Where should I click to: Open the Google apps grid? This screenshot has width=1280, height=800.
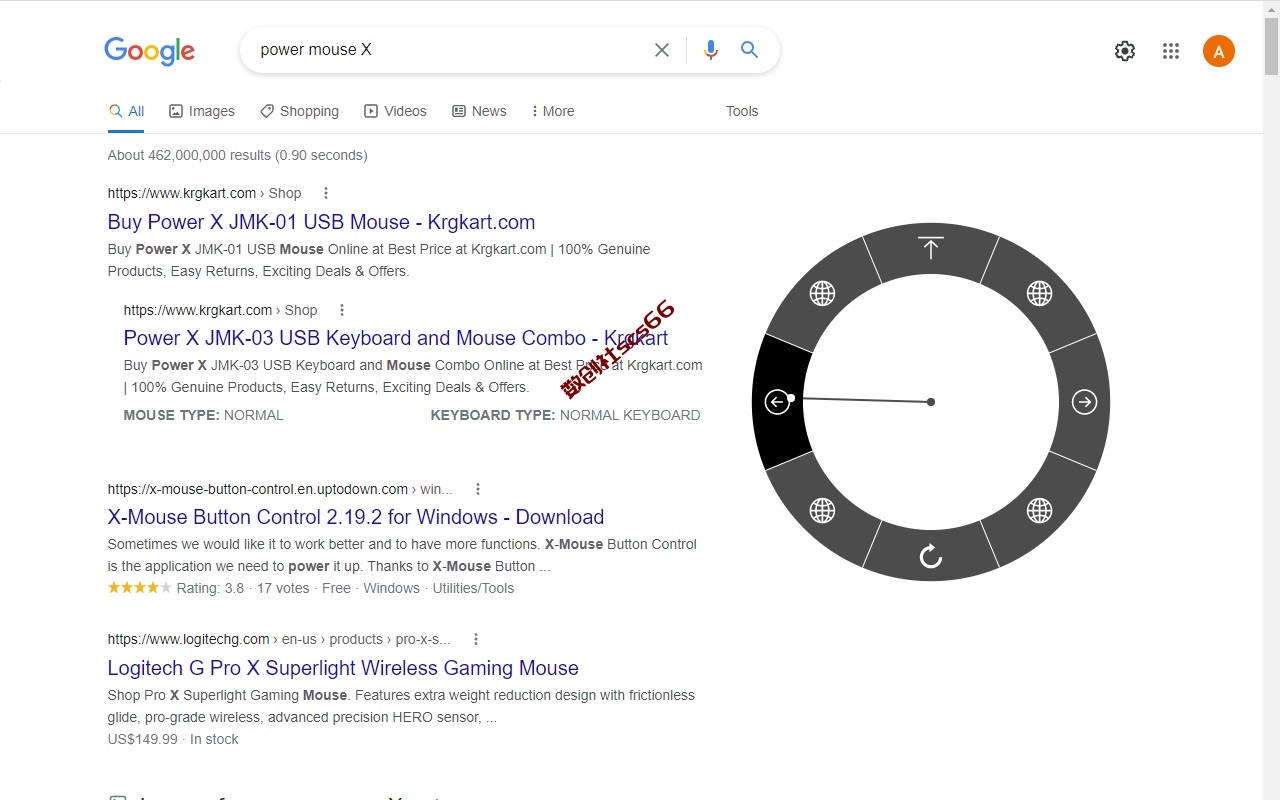(x=1171, y=51)
